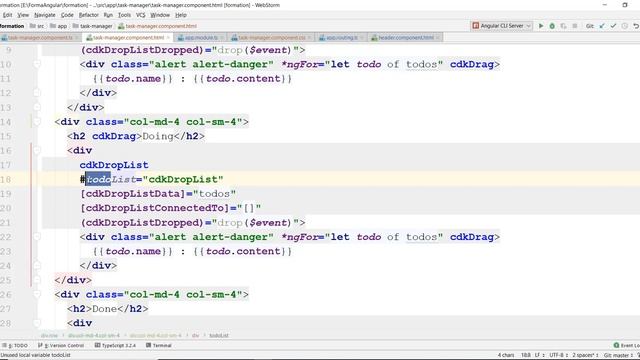Change the 2 spaces indent setting
640x360 pixels.
pyautogui.click(x=585, y=355)
